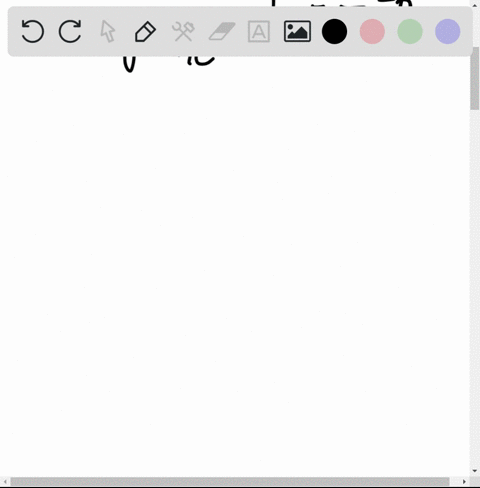The image size is (480, 488).
Task: Pick the green ink color
Action: coord(410,31)
